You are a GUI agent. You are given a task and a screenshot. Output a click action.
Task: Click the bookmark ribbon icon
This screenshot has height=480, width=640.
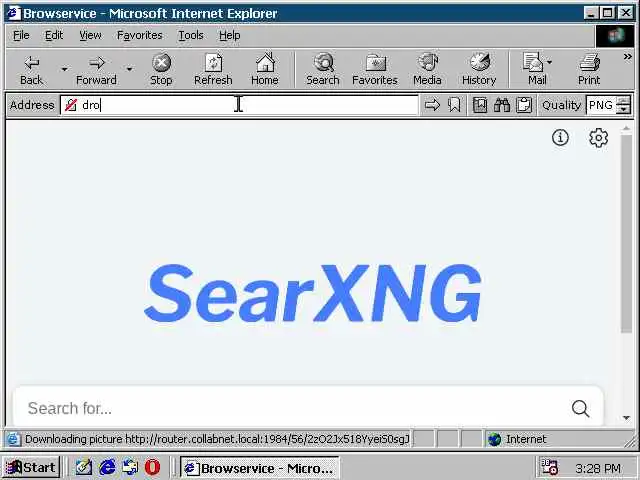click(454, 105)
